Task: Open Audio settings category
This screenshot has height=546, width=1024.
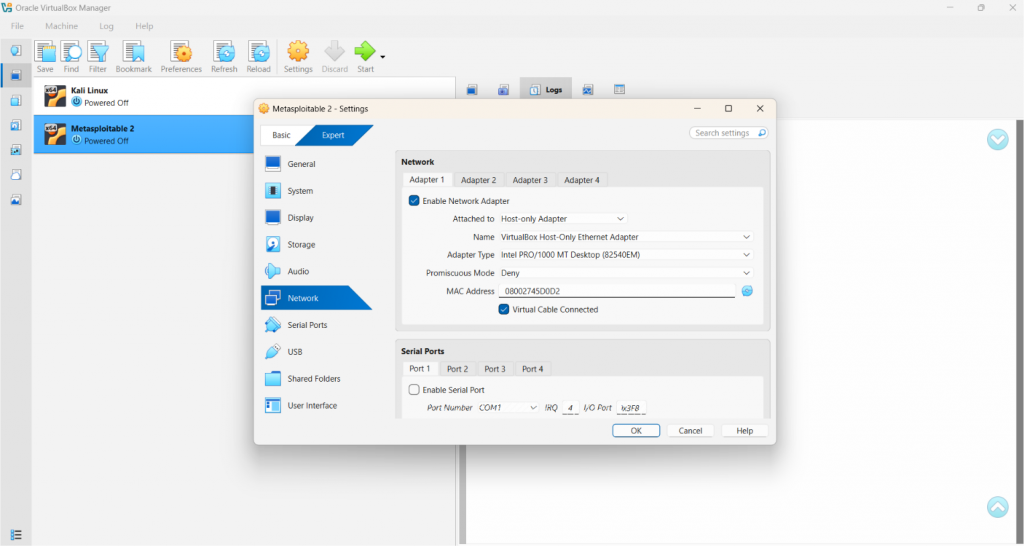Action: tap(314, 271)
